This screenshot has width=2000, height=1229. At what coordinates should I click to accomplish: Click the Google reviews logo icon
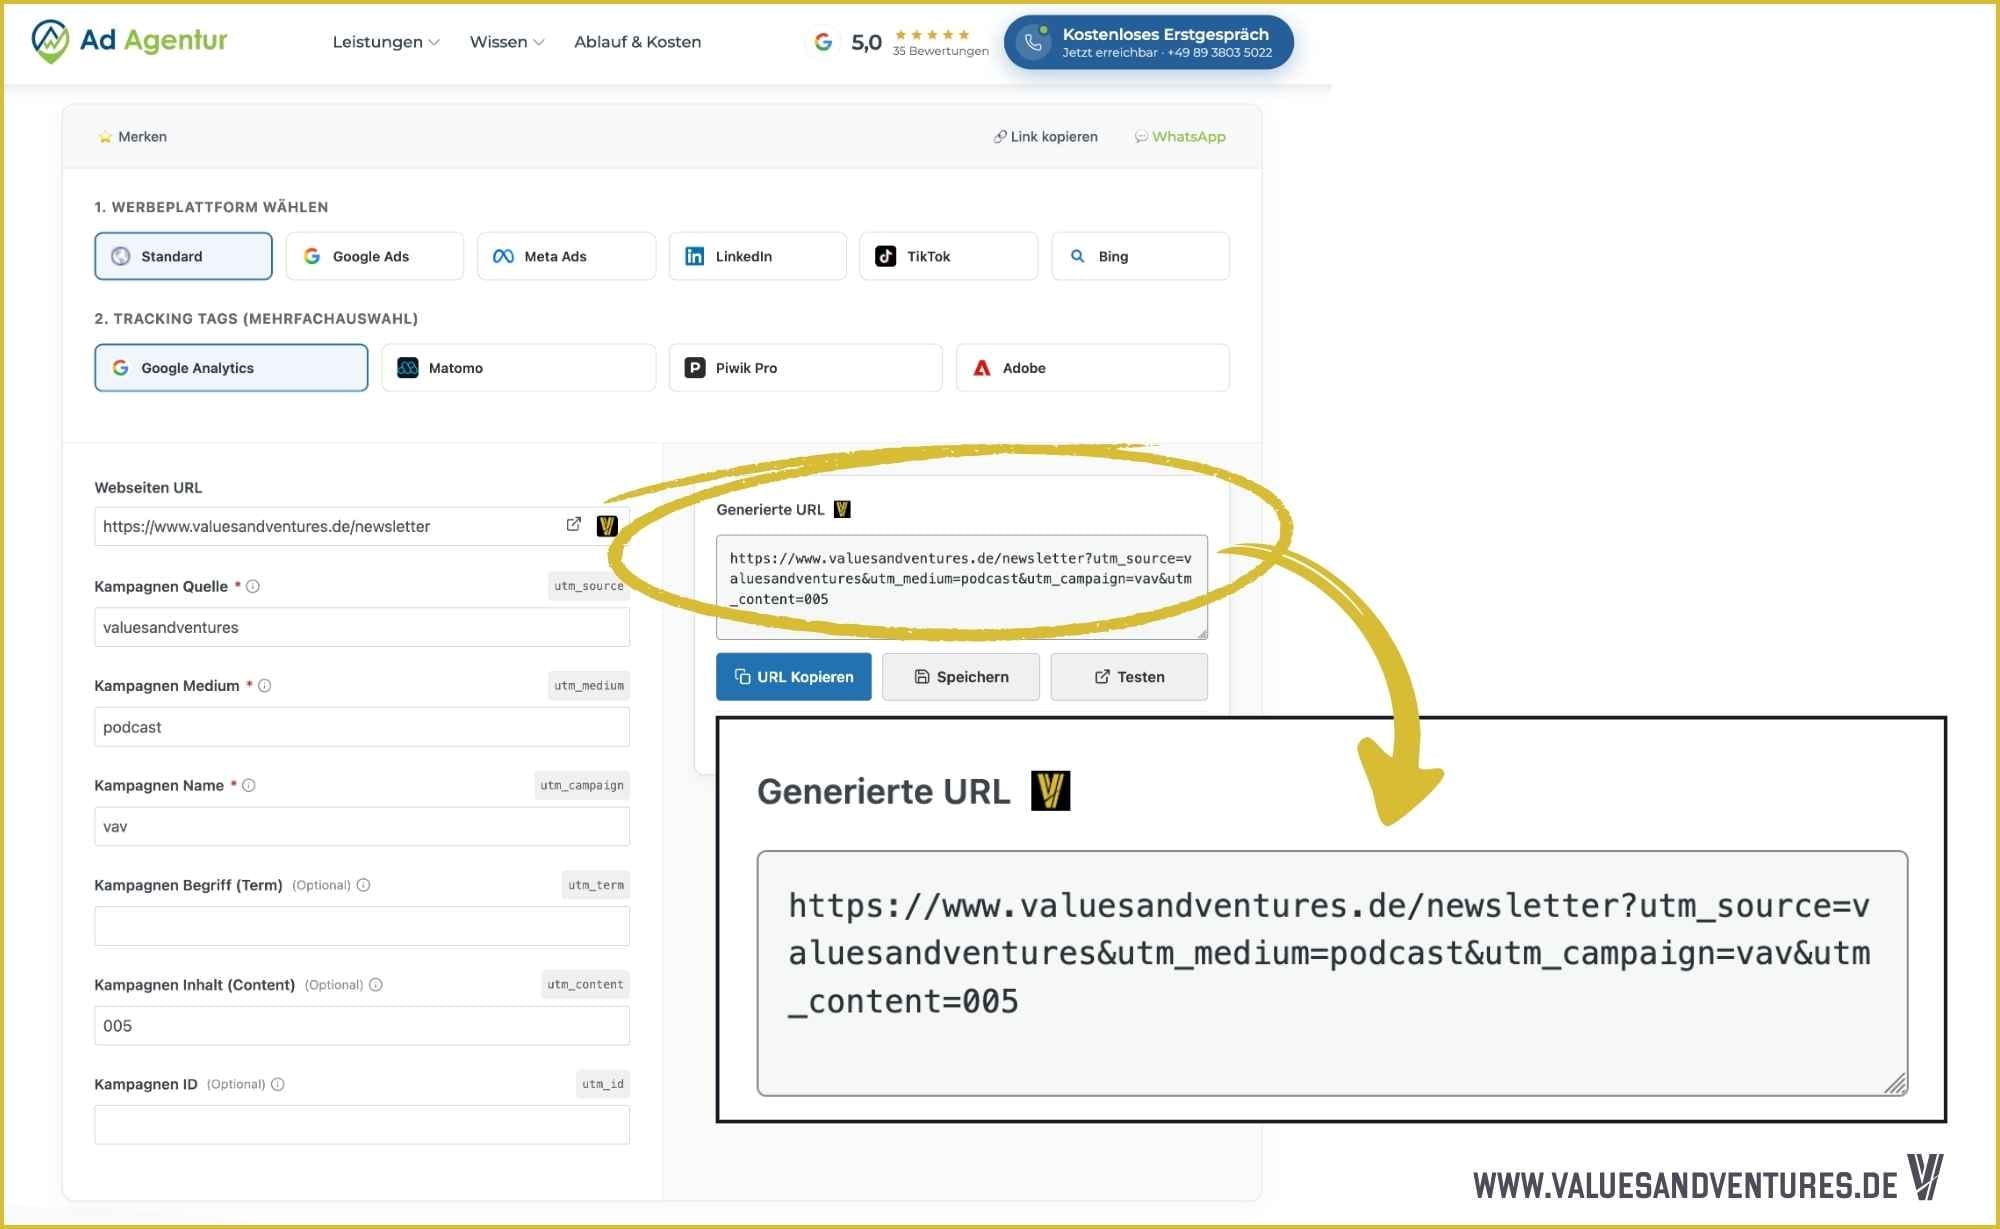pos(823,42)
